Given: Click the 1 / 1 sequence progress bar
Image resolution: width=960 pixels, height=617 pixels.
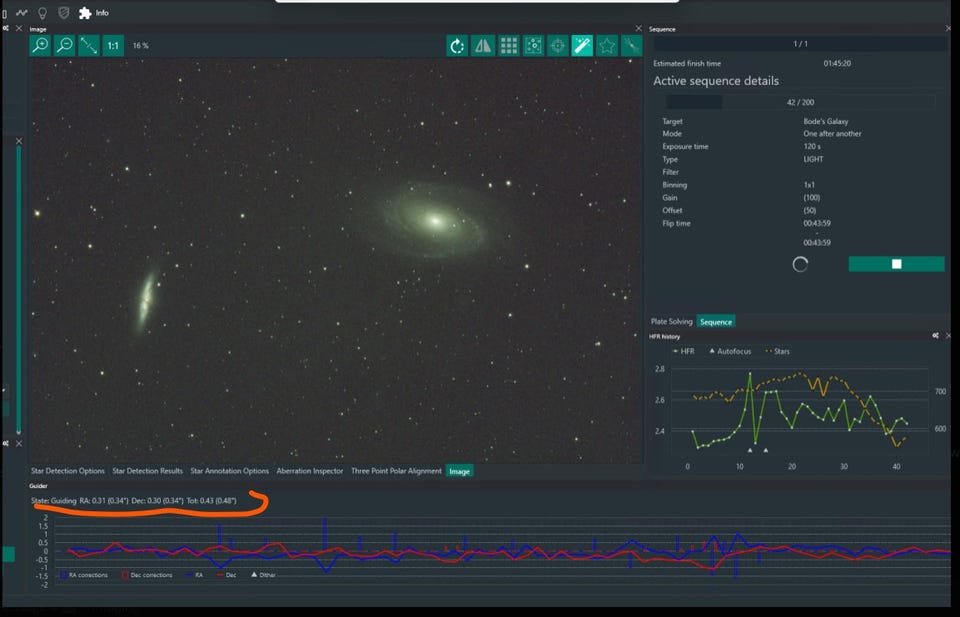Looking at the screenshot, I should click(800, 43).
